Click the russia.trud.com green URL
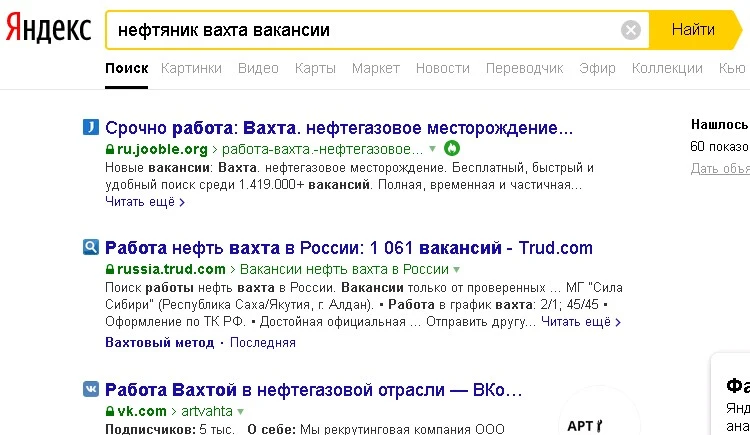750x435 pixels. coord(171,269)
